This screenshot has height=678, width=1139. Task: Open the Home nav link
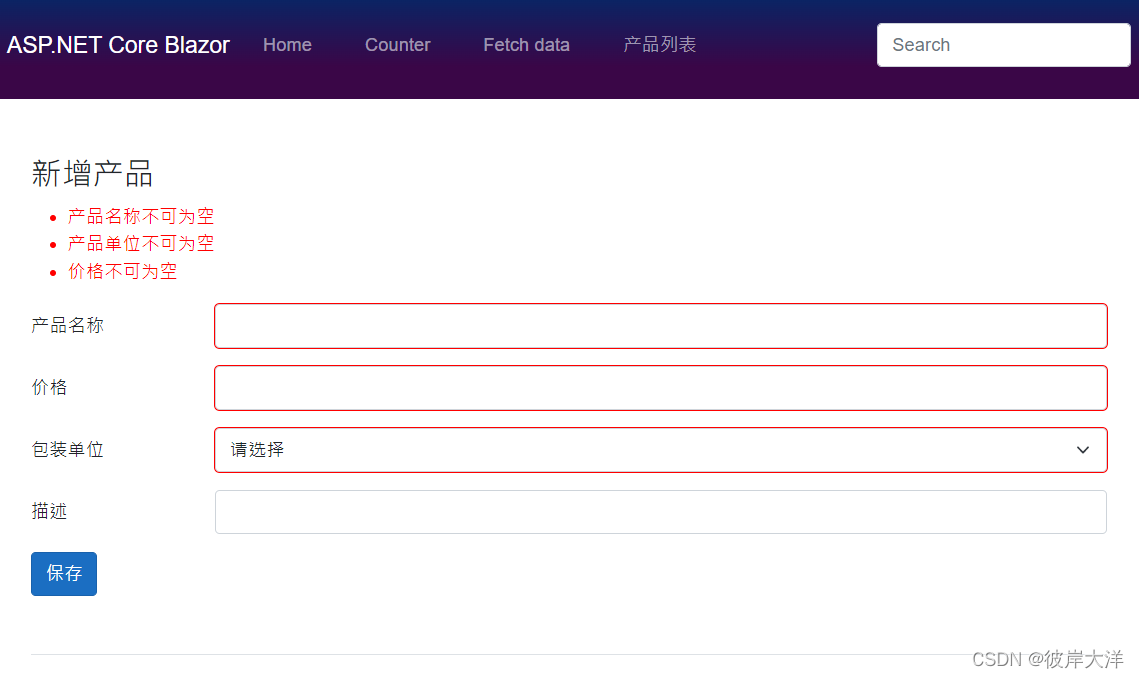pyautogui.click(x=287, y=45)
